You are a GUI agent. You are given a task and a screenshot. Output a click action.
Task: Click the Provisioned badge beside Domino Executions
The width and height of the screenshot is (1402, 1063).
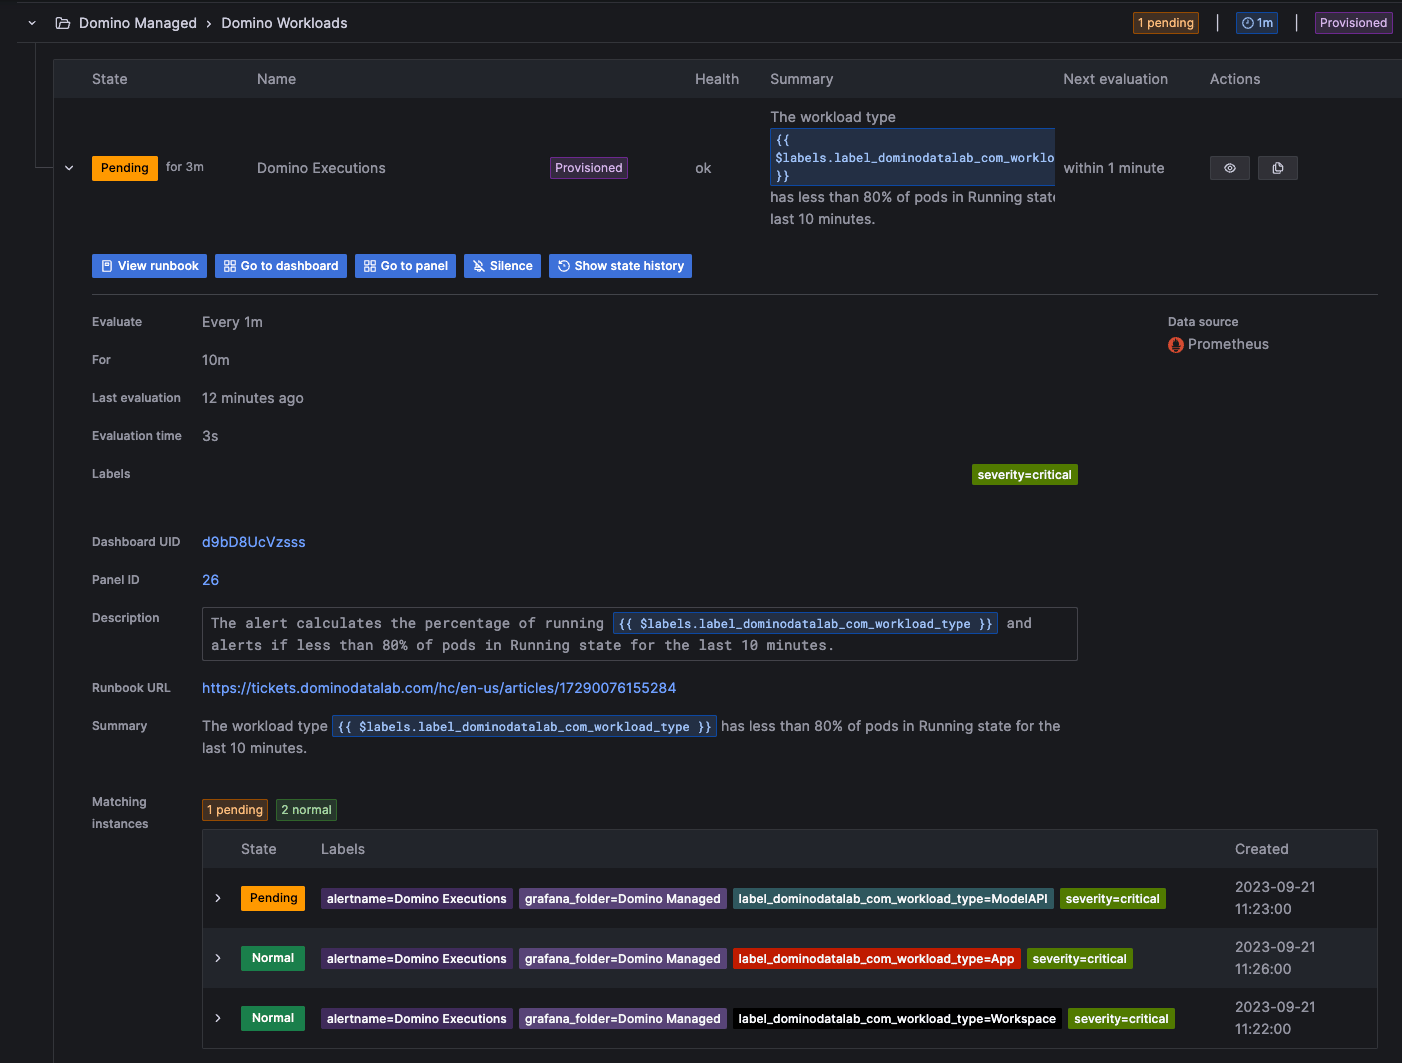coord(589,168)
